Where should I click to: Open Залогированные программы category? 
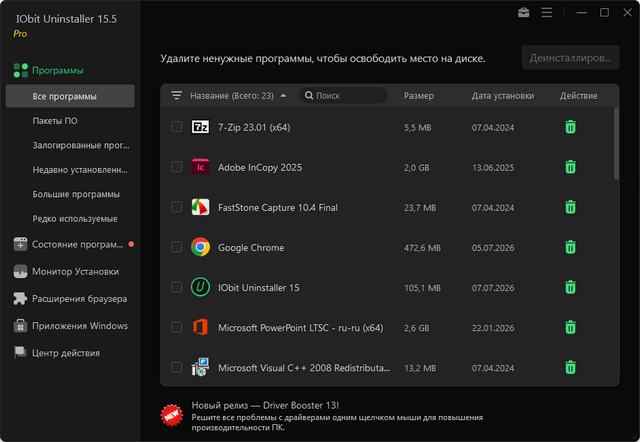point(81,145)
